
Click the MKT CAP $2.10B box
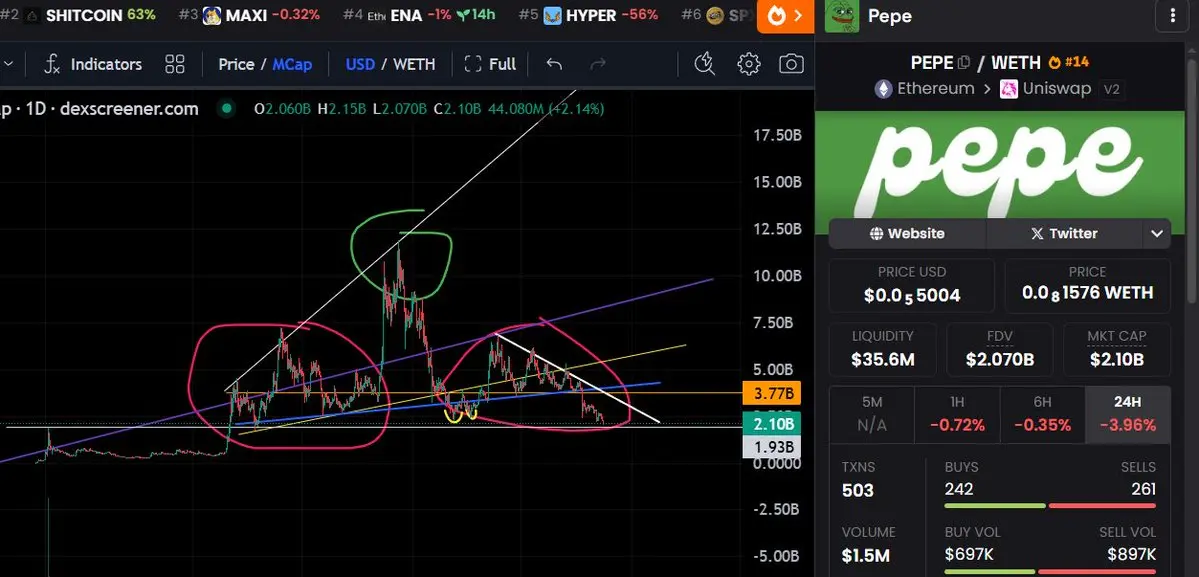pyautogui.click(x=1116, y=350)
